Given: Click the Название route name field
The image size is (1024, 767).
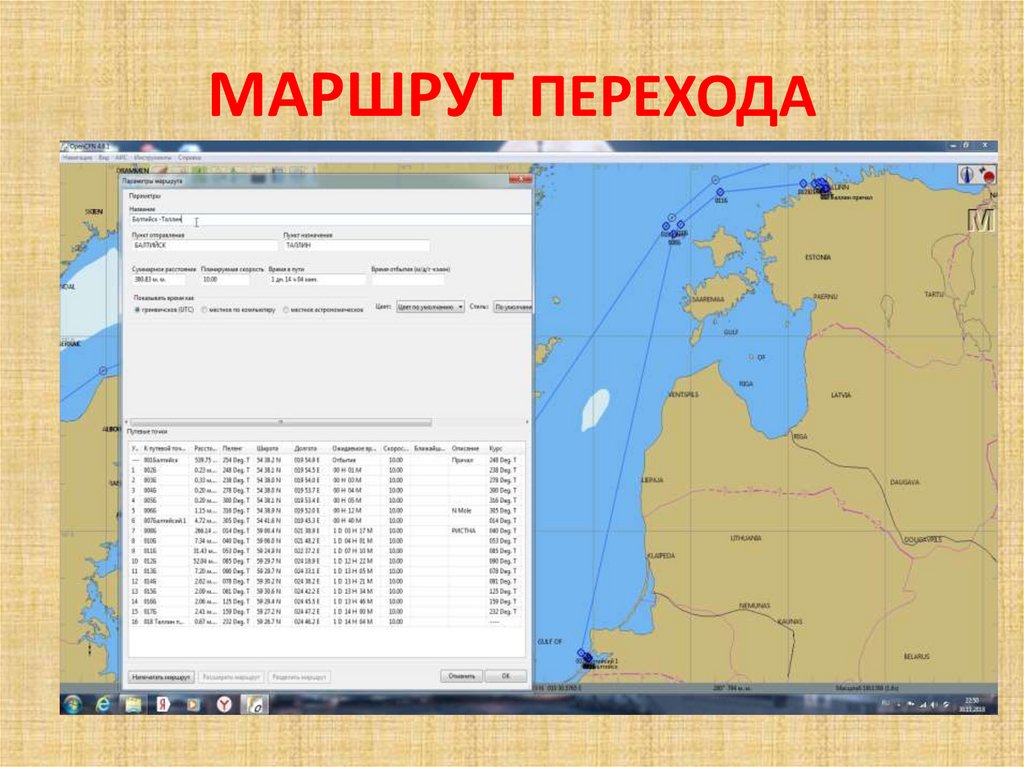Looking at the screenshot, I should click(x=330, y=220).
